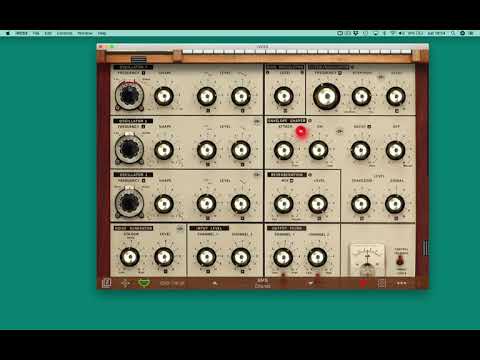Click the small icon beside Oscillator 1 Frequency label

click(144, 73)
